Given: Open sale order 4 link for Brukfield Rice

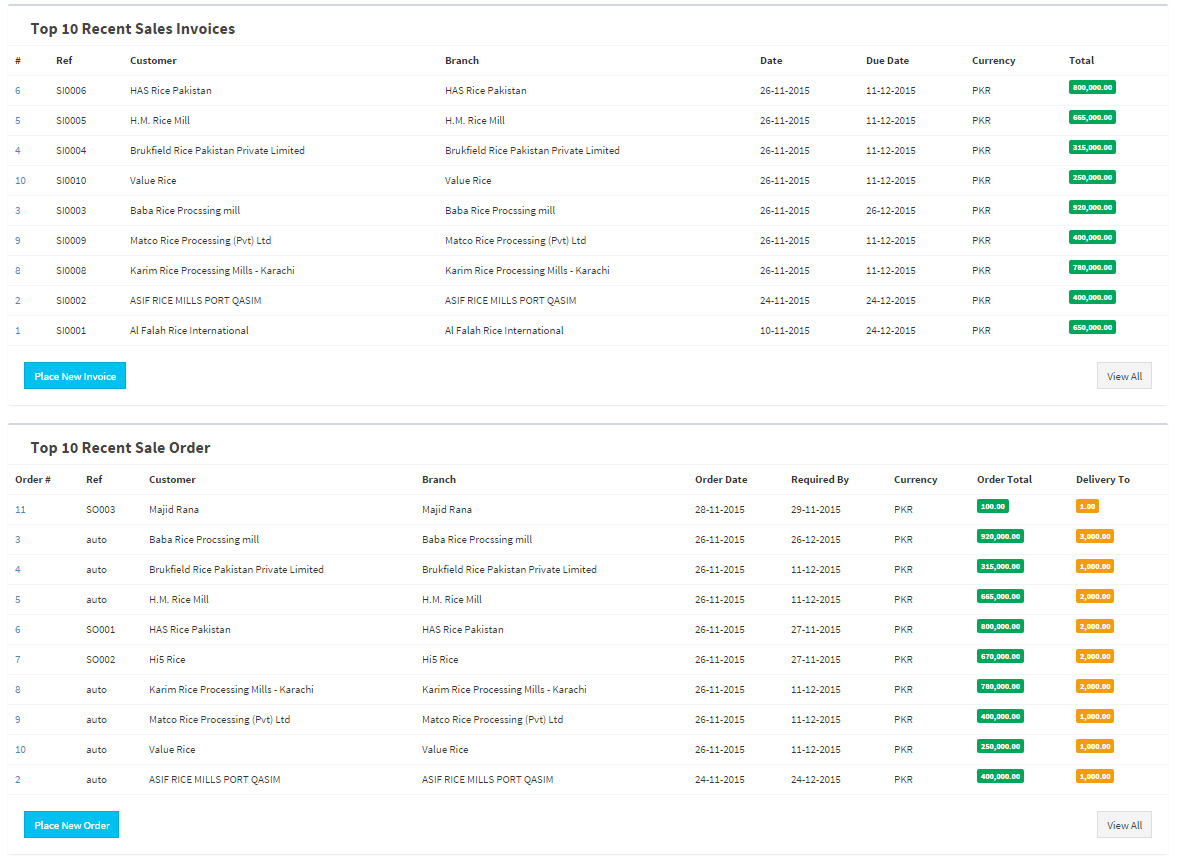Looking at the screenshot, I should point(18,570).
